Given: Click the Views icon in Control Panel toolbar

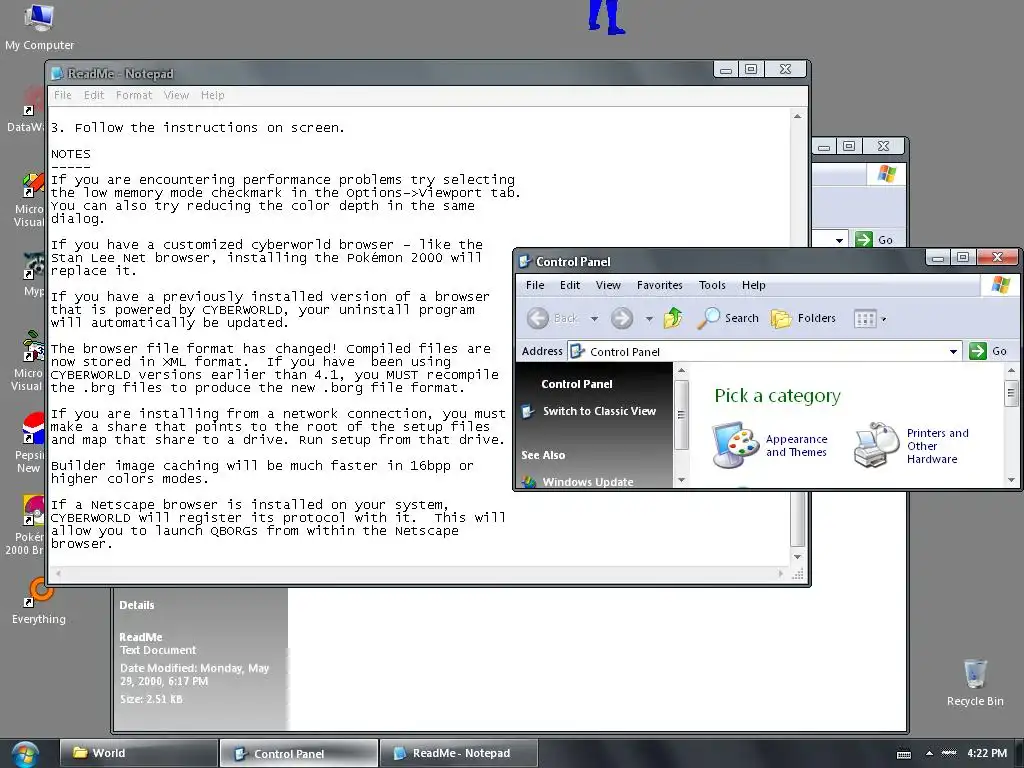Looking at the screenshot, I should click(x=865, y=319).
